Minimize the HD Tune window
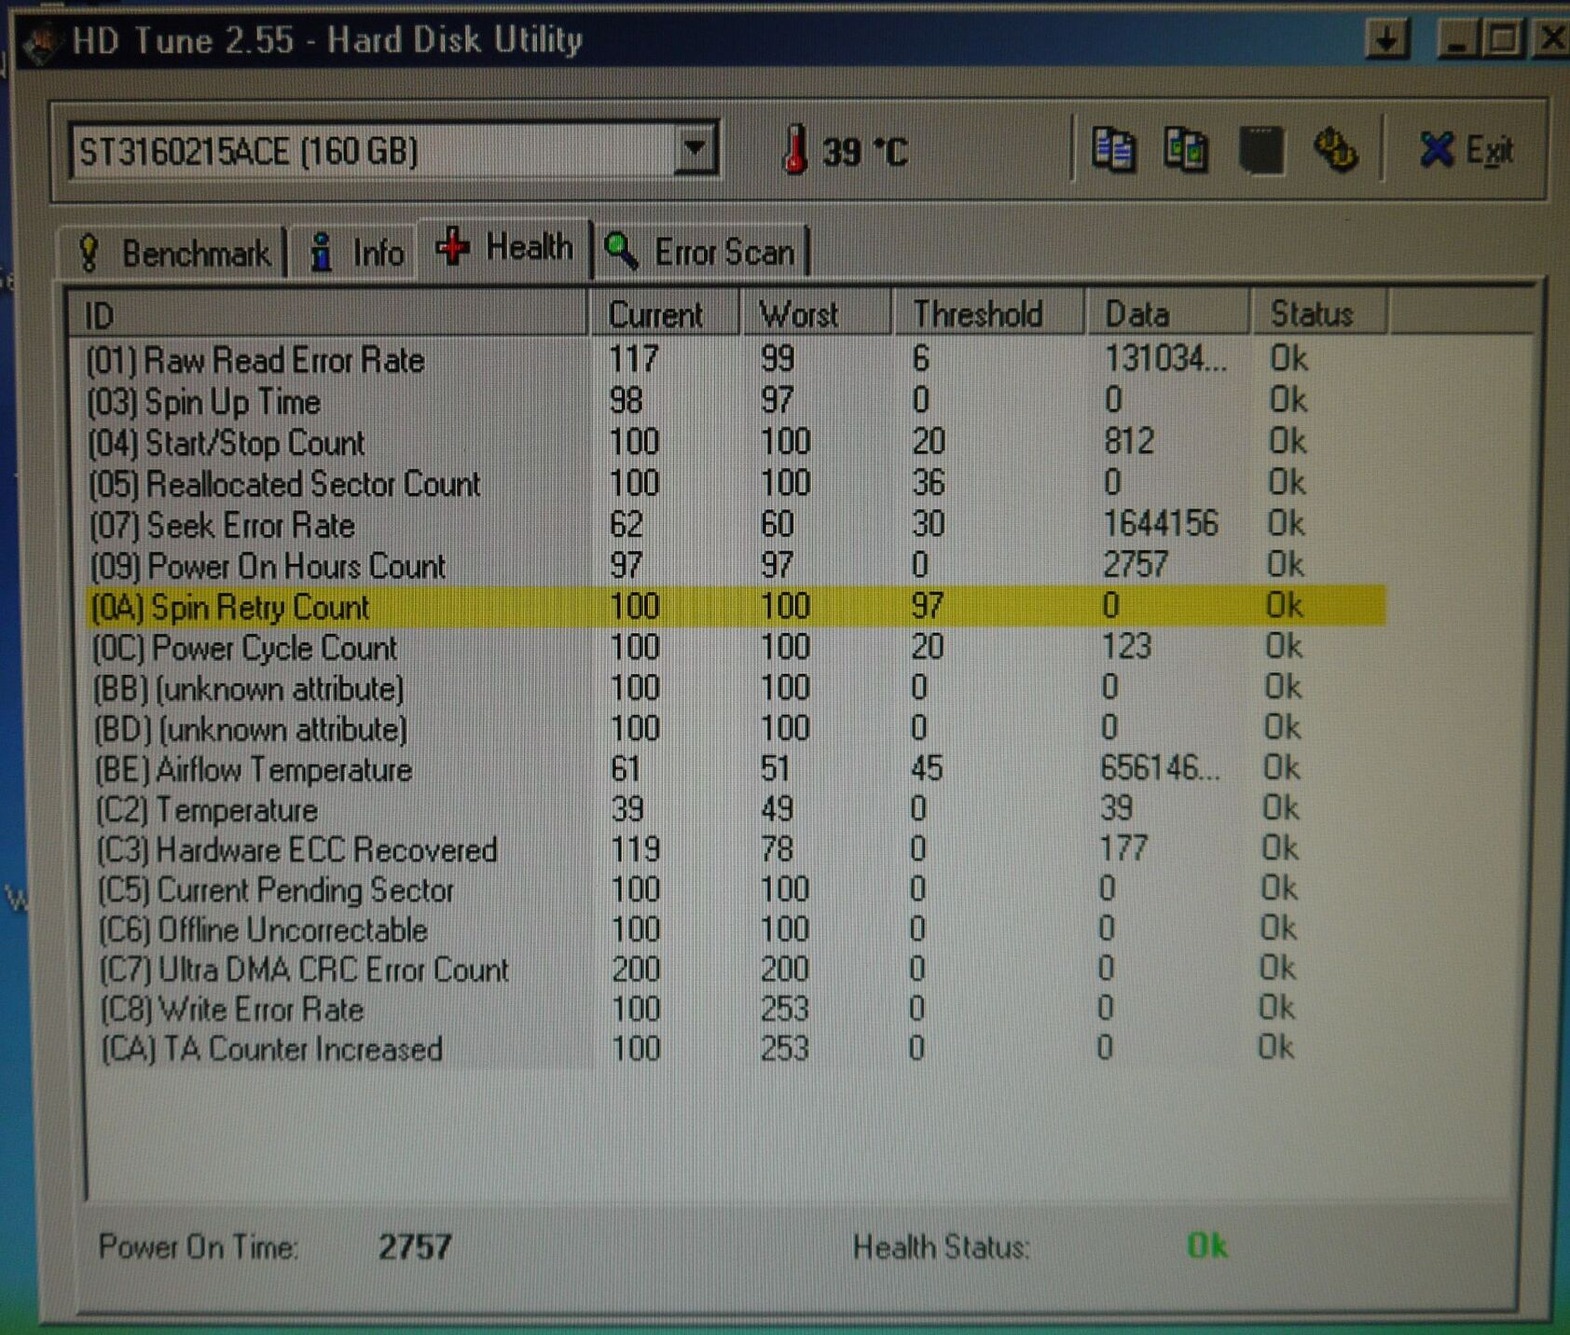 pos(1458,40)
